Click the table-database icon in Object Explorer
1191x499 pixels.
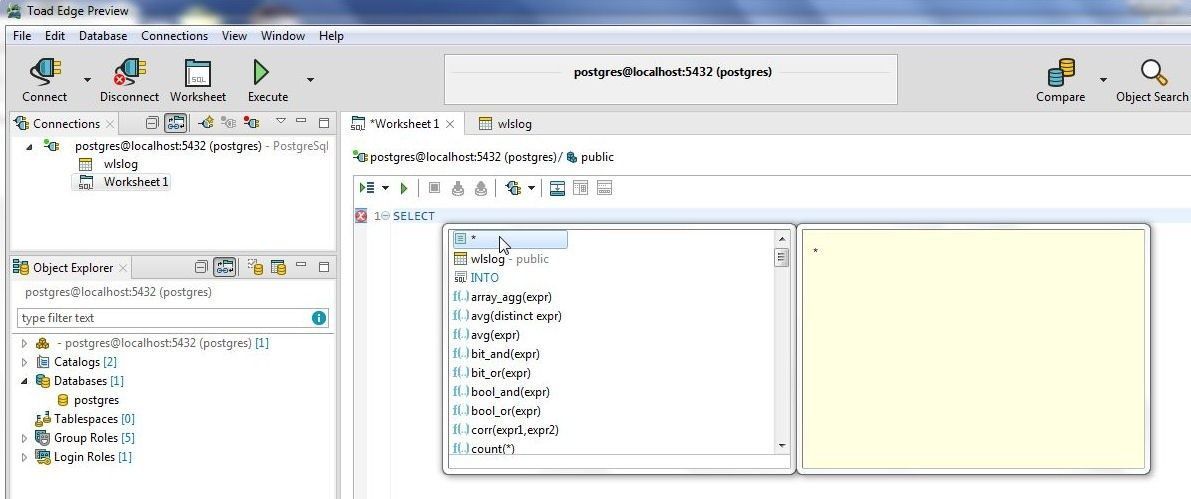coord(279,267)
